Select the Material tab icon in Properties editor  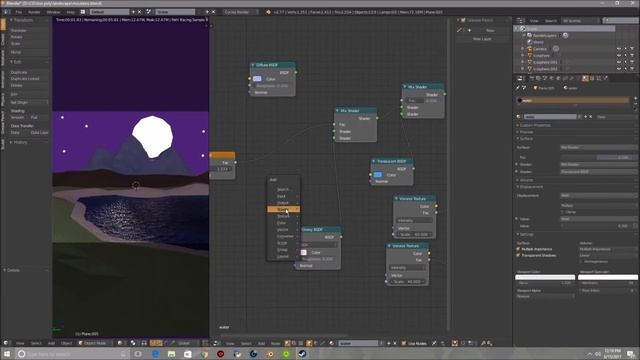coord(585,78)
